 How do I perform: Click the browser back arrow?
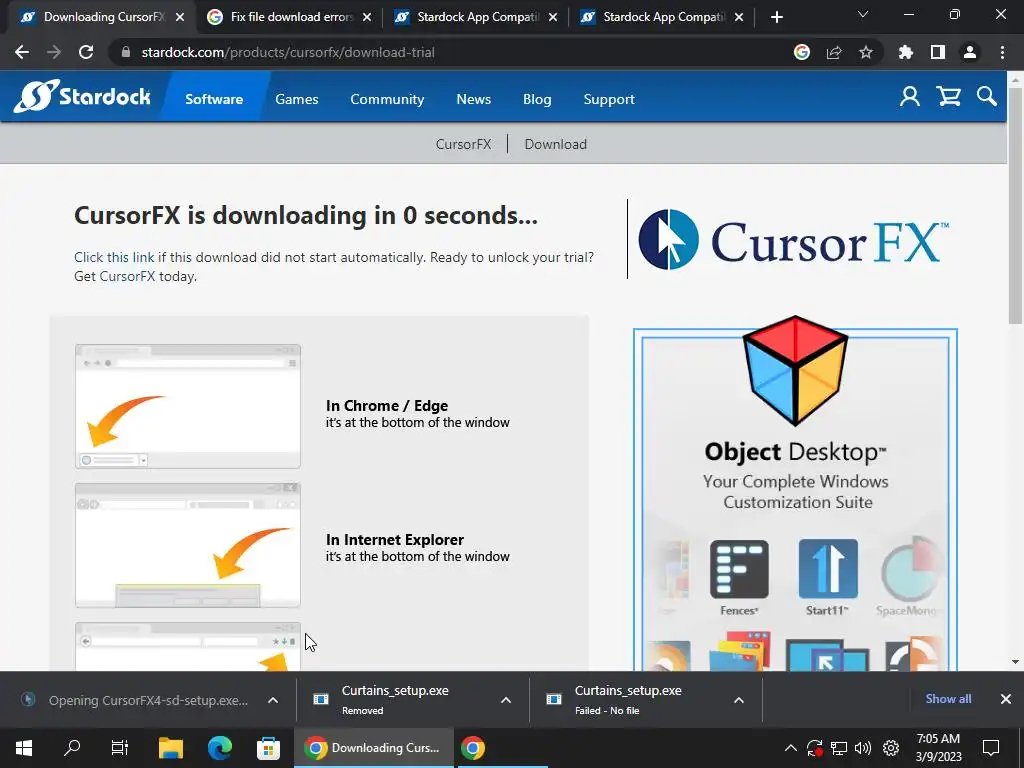coord(22,52)
